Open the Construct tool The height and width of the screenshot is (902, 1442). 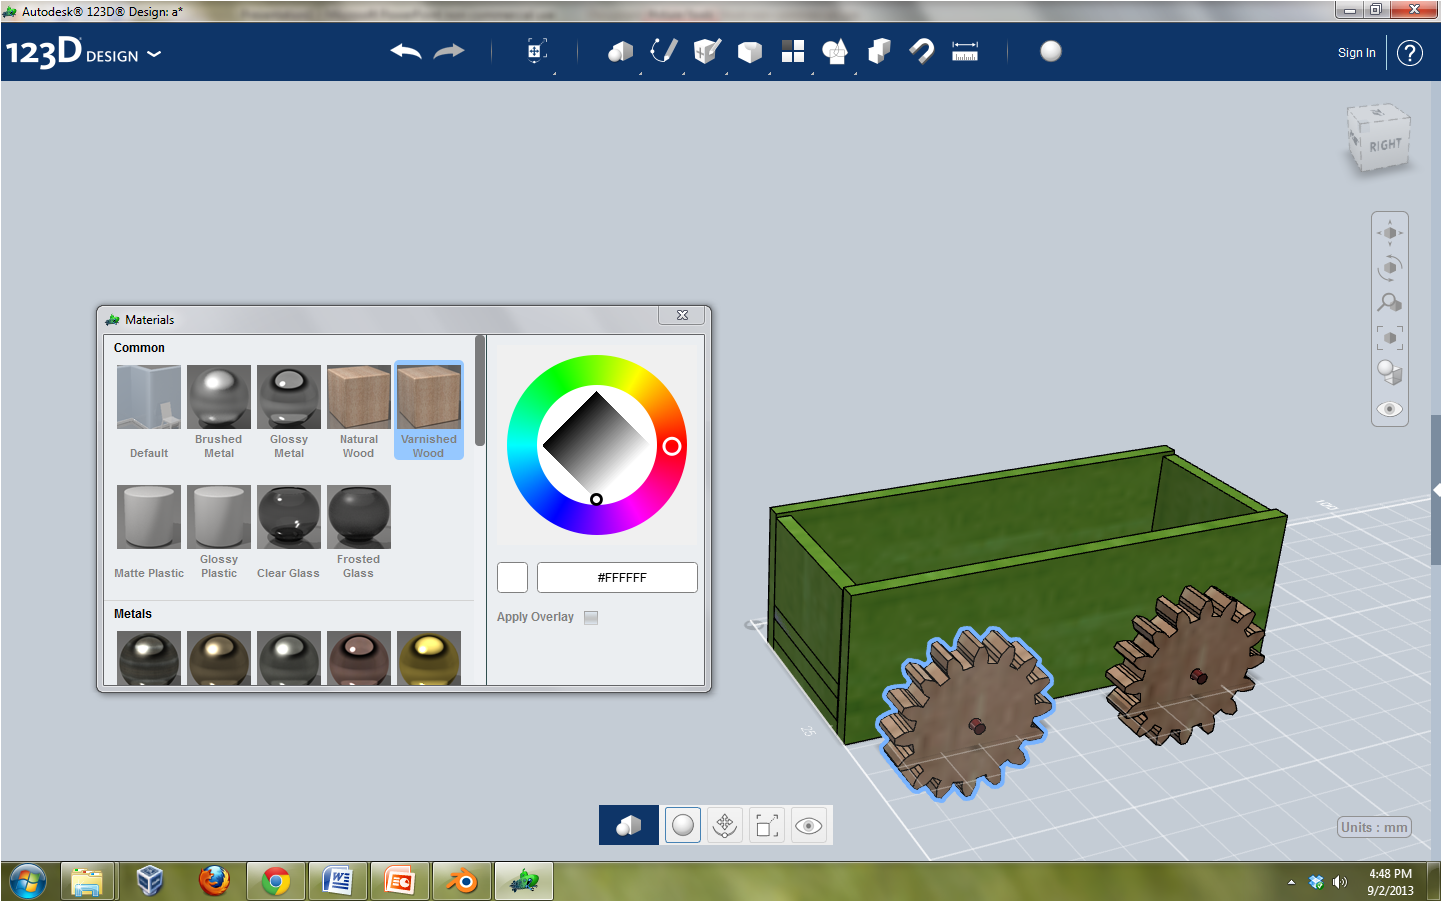[x=707, y=51]
